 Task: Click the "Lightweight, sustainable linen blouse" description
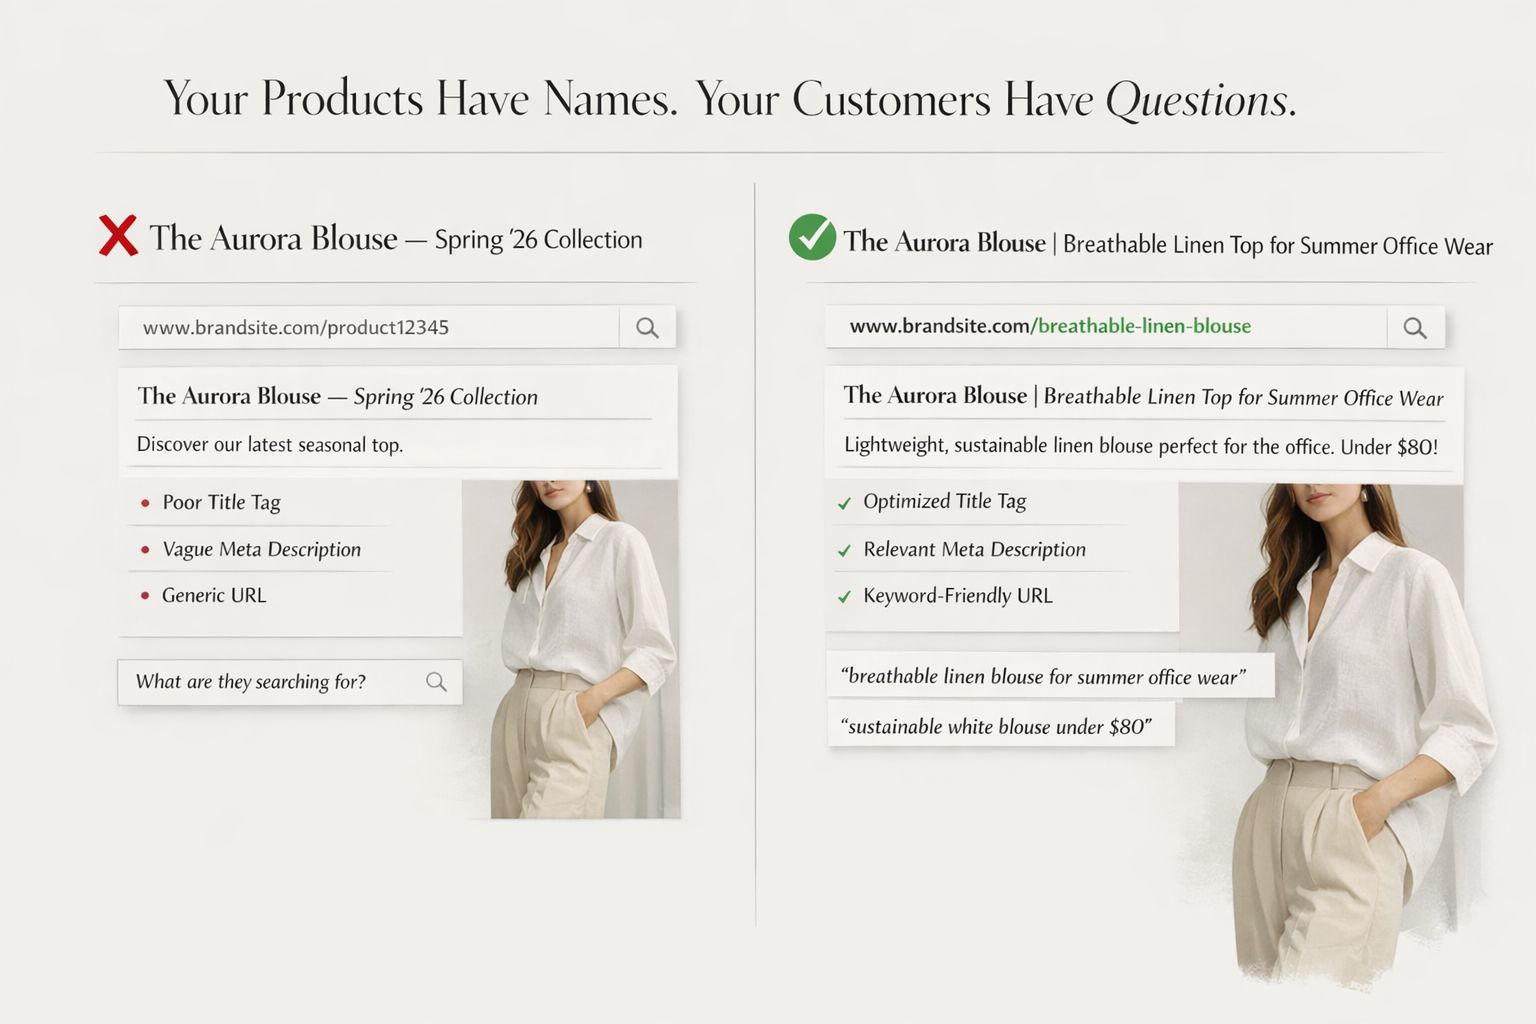[1141, 446]
